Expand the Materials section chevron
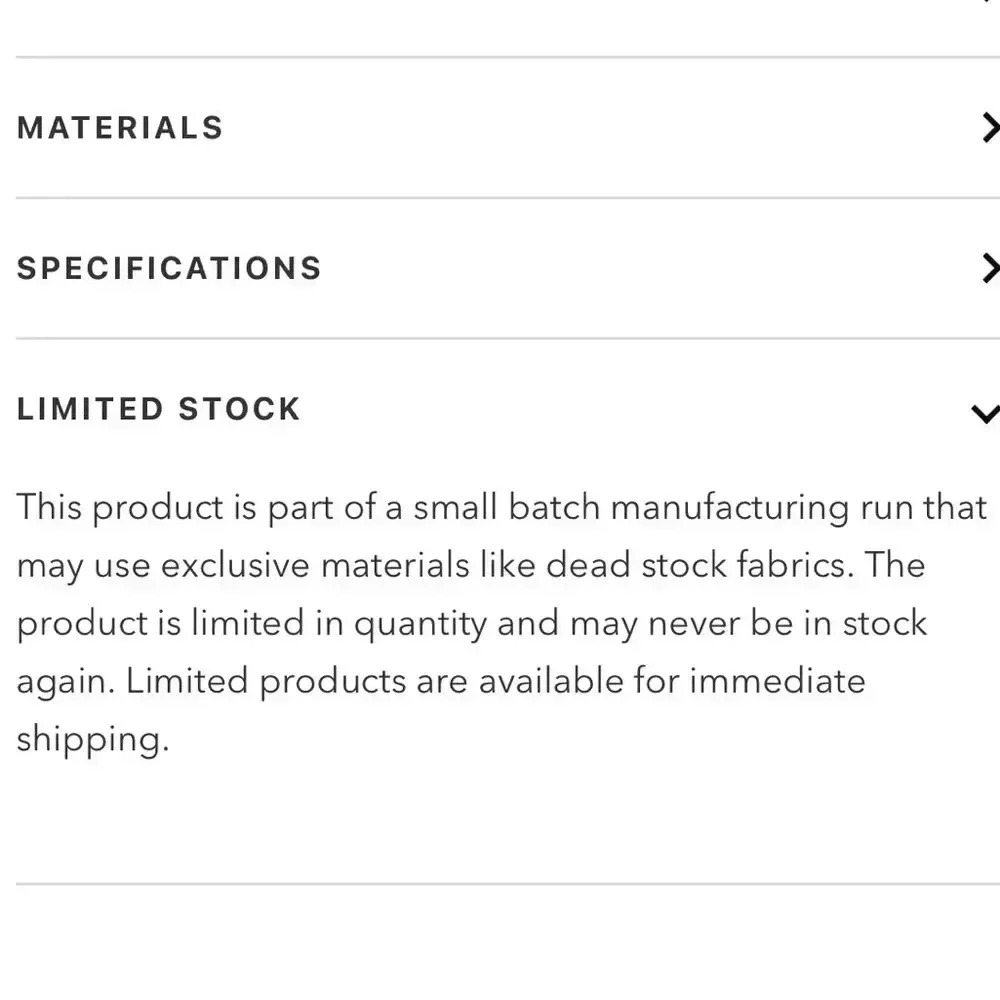Viewport: 1000px width, 1000px height. click(988, 128)
